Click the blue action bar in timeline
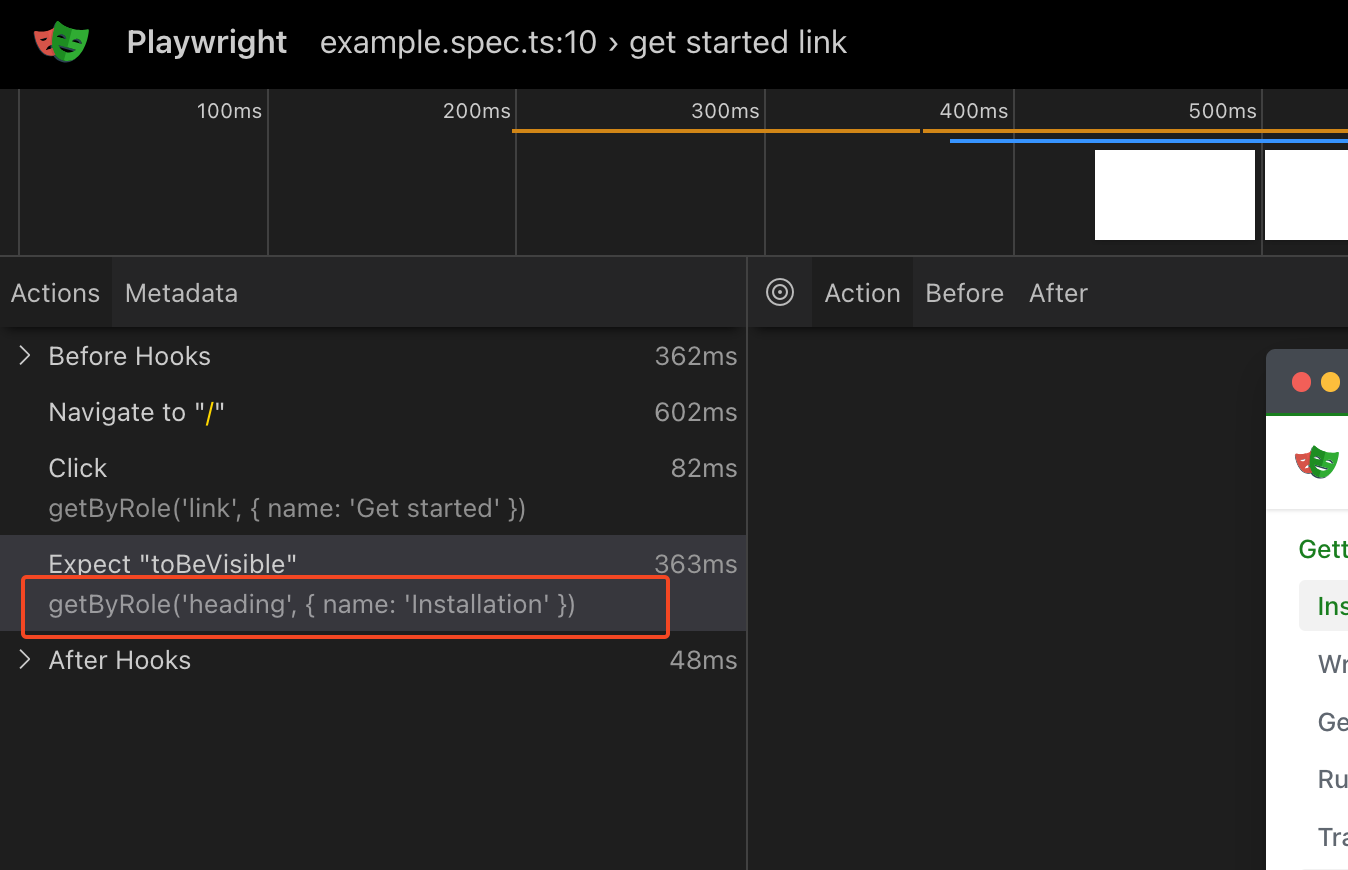 (x=1149, y=141)
